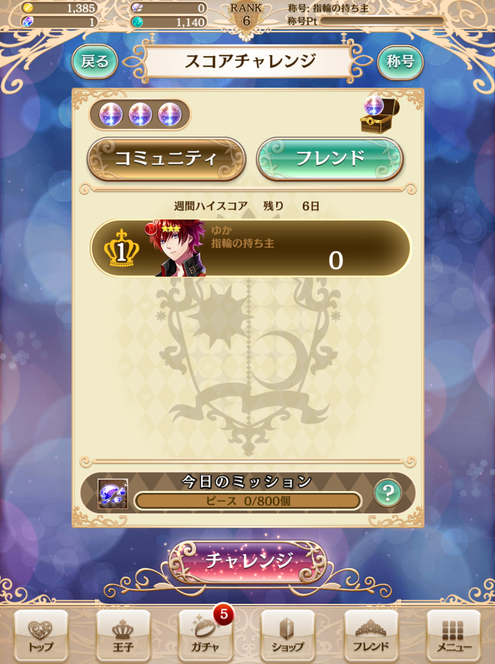Open the ガチャ ring tab
Viewport: 495px width, 664px height.
coord(205,636)
